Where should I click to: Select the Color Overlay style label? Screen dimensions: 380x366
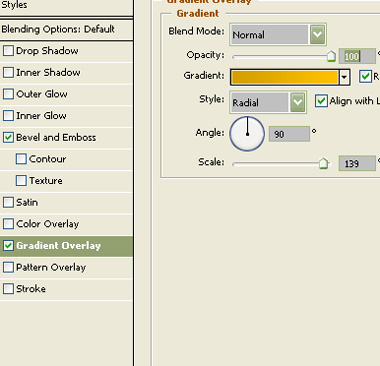tap(48, 224)
